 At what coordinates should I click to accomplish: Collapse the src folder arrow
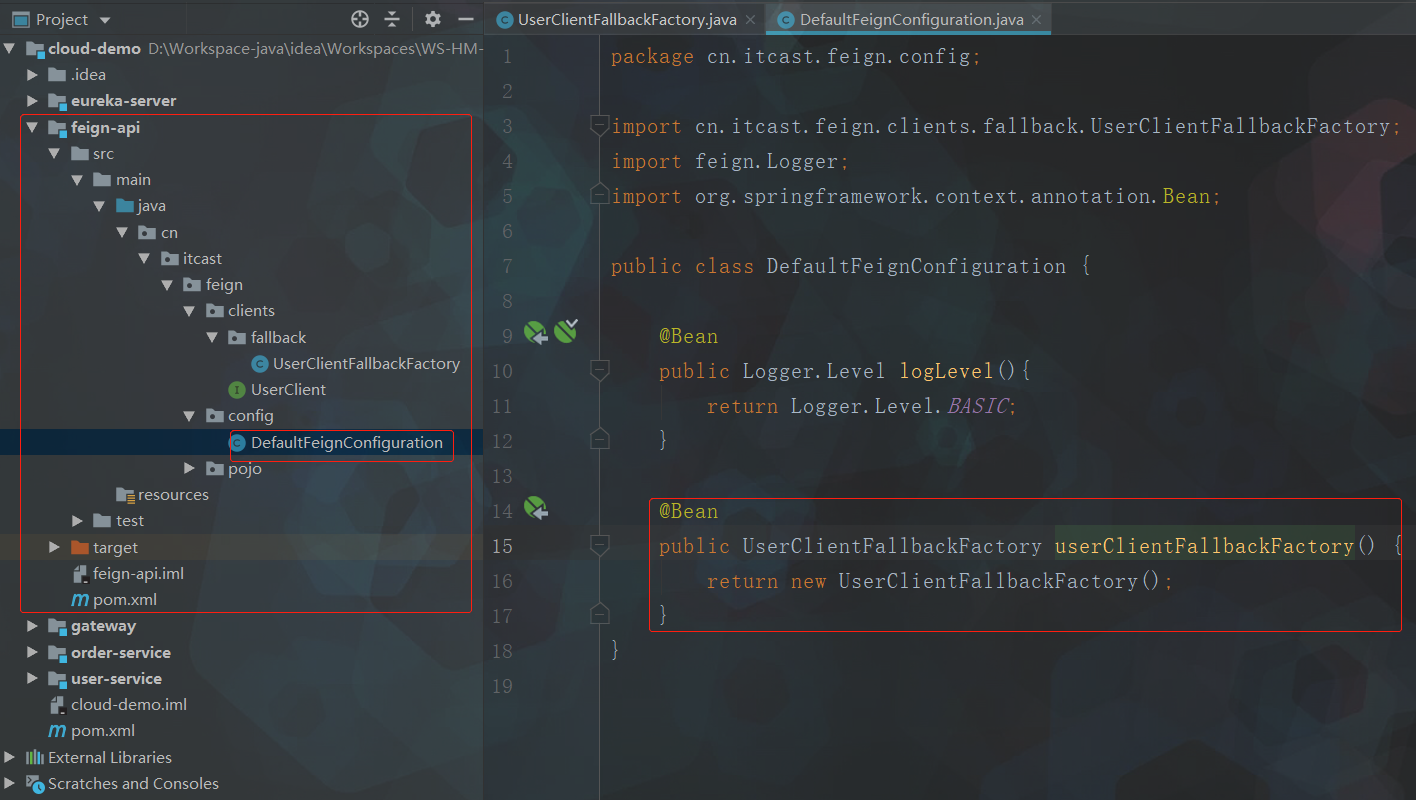(x=56, y=154)
